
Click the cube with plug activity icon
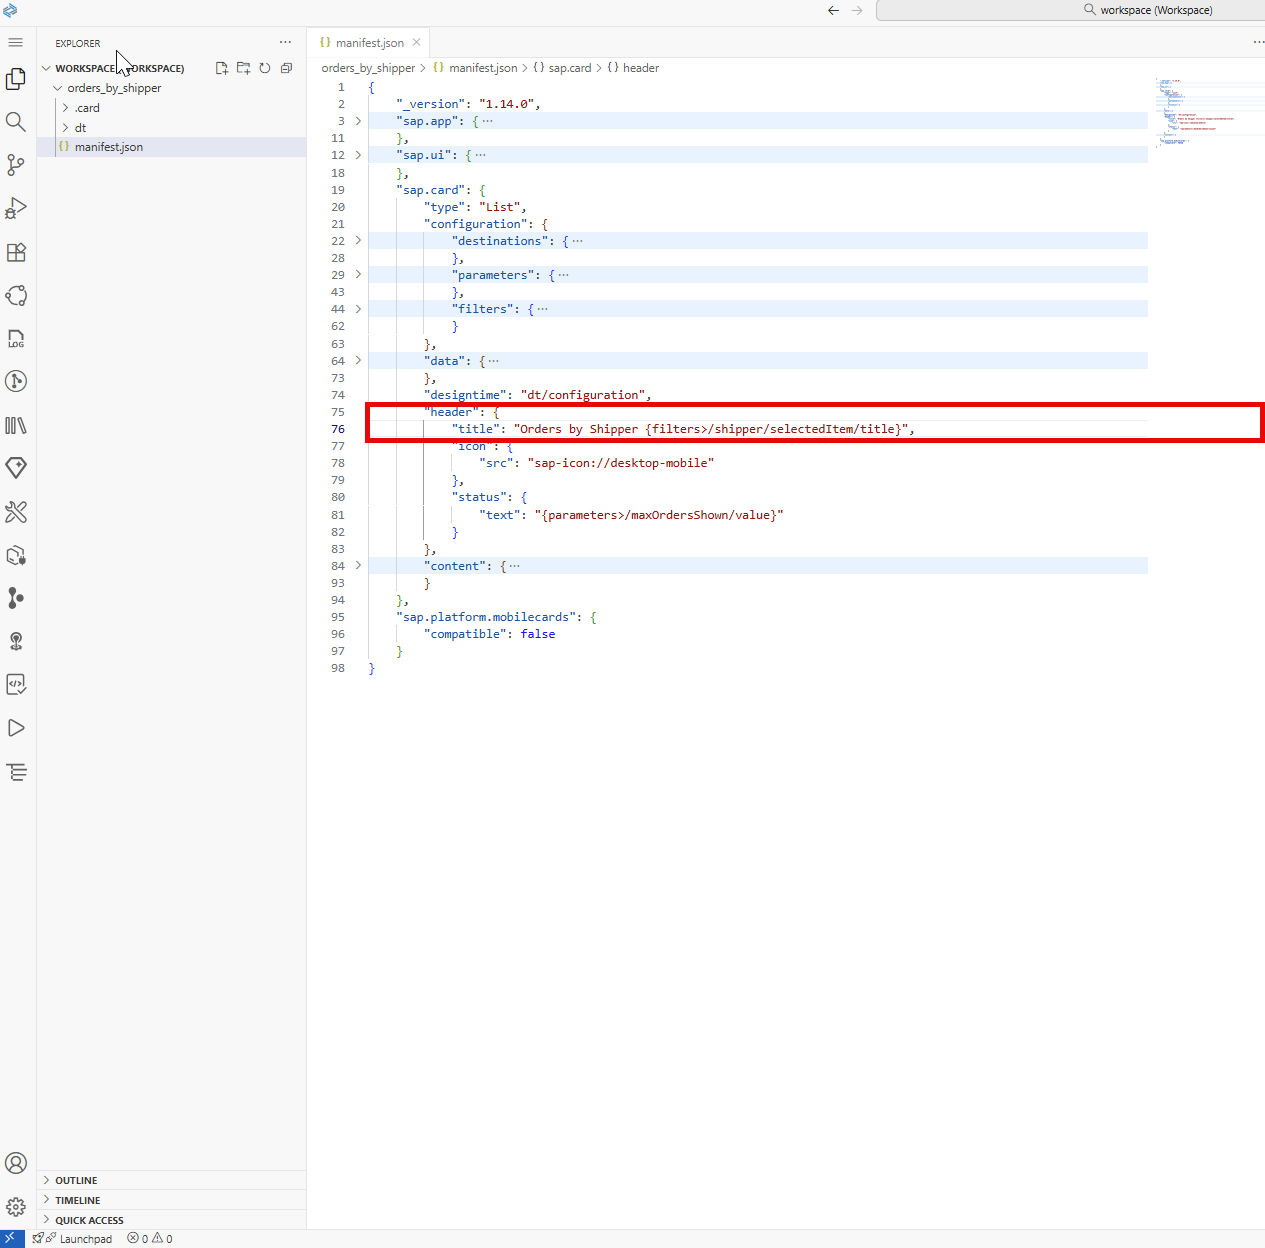16,555
